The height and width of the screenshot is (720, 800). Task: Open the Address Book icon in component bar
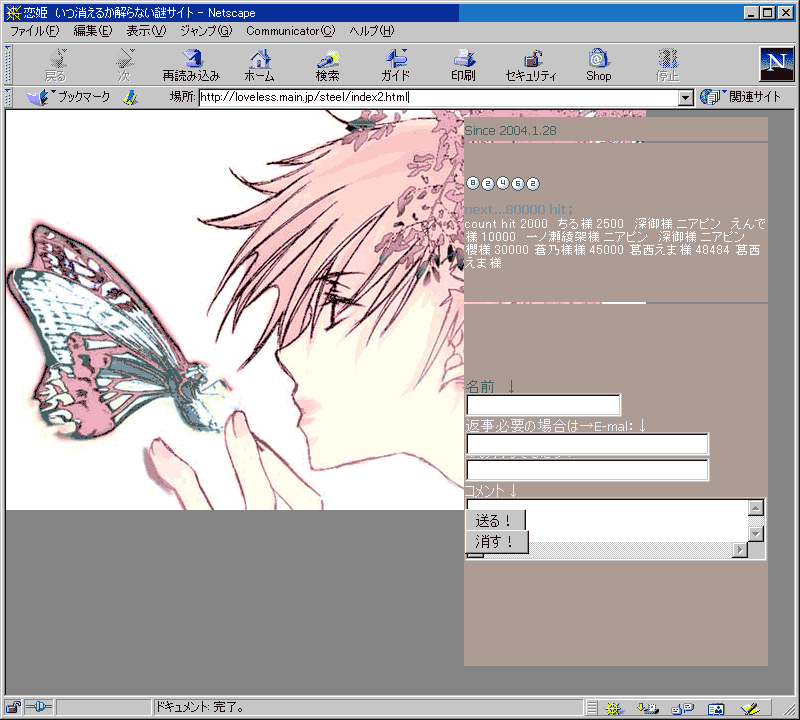[x=716, y=708]
